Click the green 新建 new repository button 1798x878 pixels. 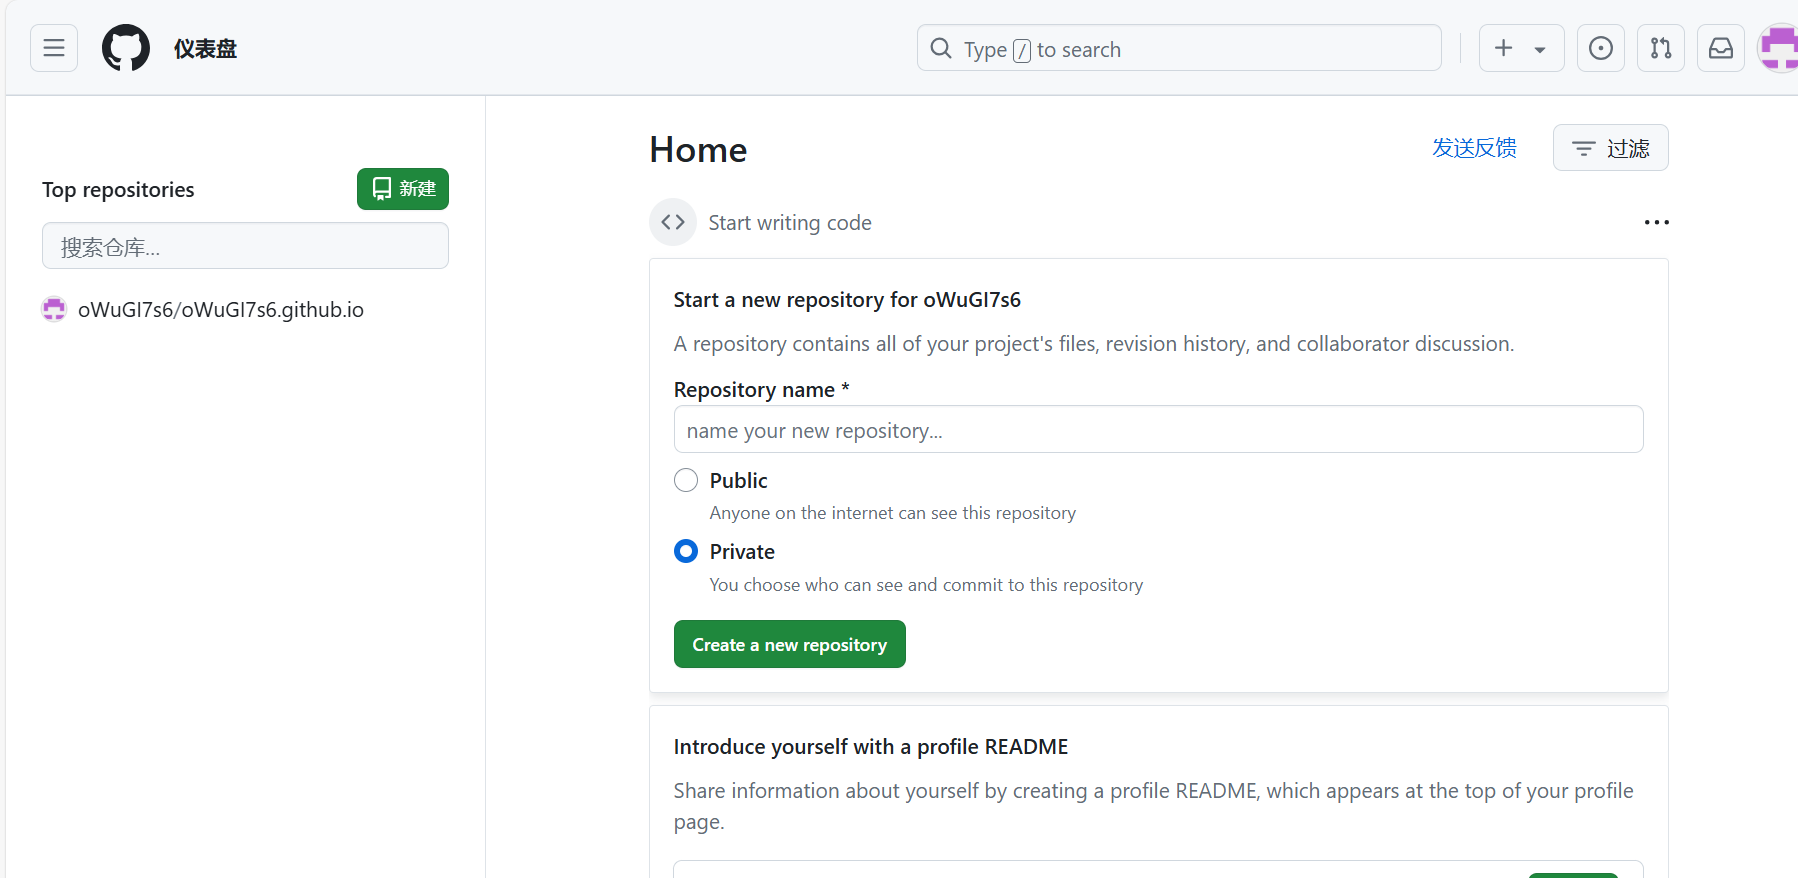pos(403,189)
